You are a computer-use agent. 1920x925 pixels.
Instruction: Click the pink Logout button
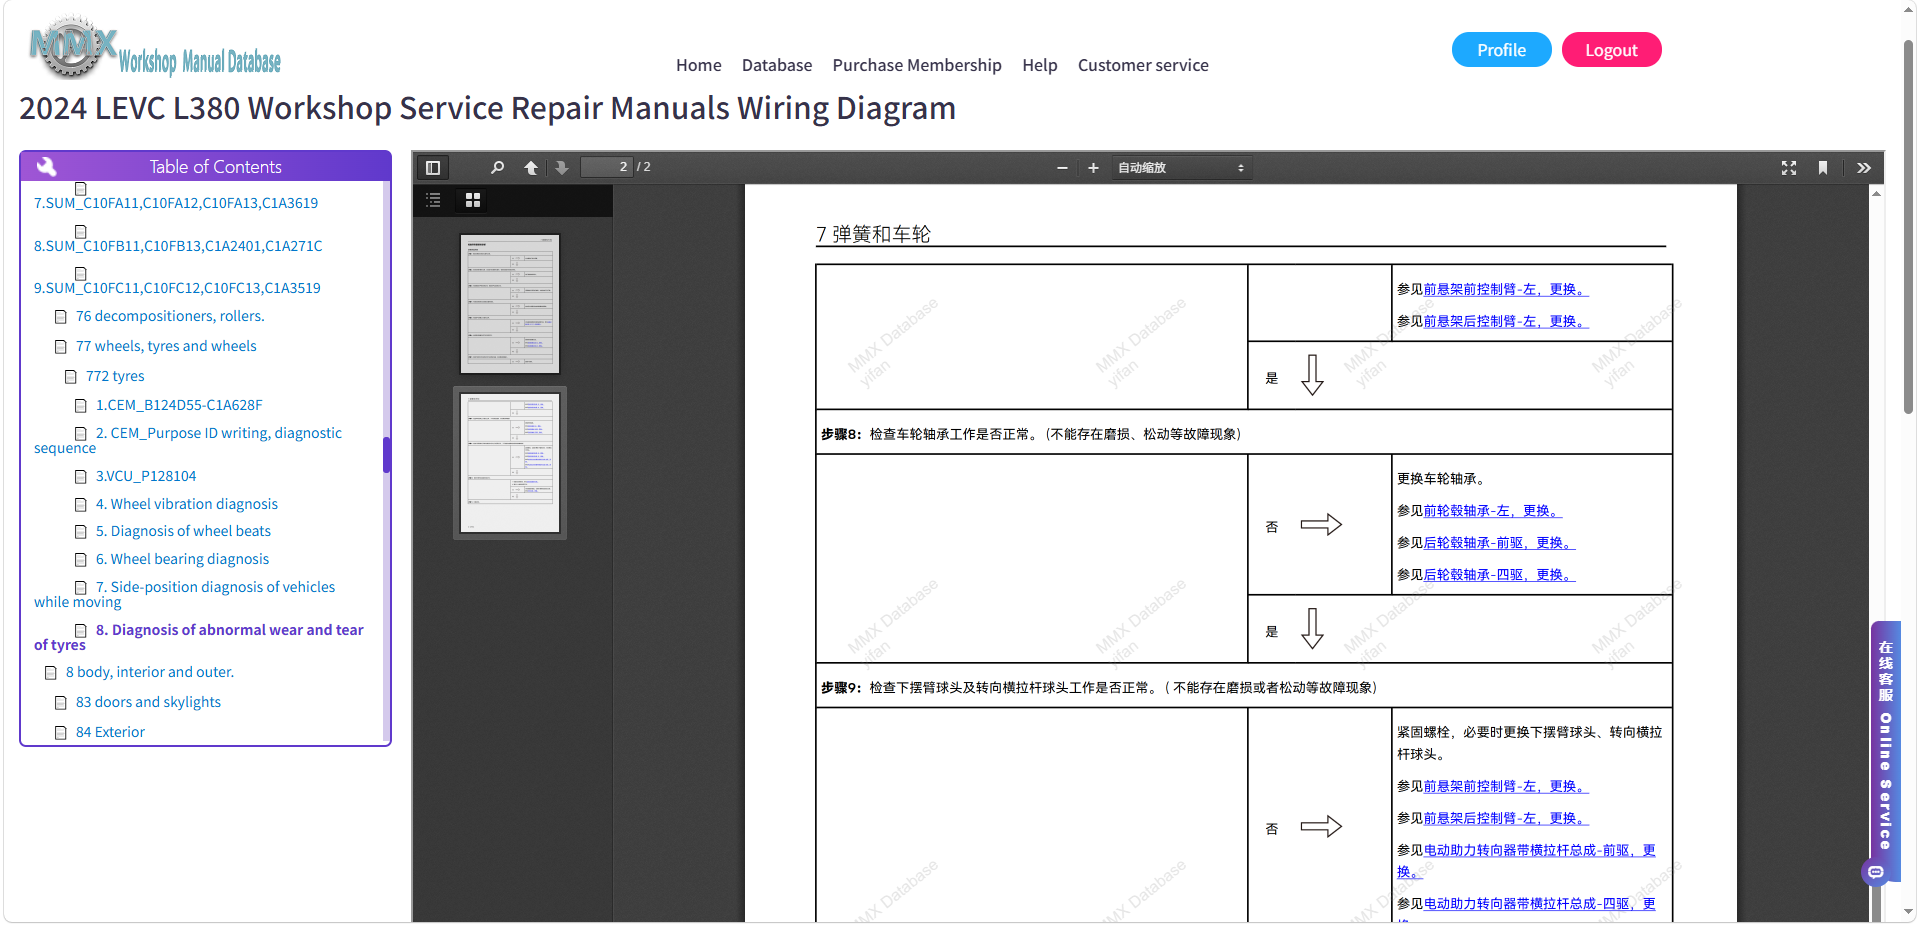tap(1611, 50)
